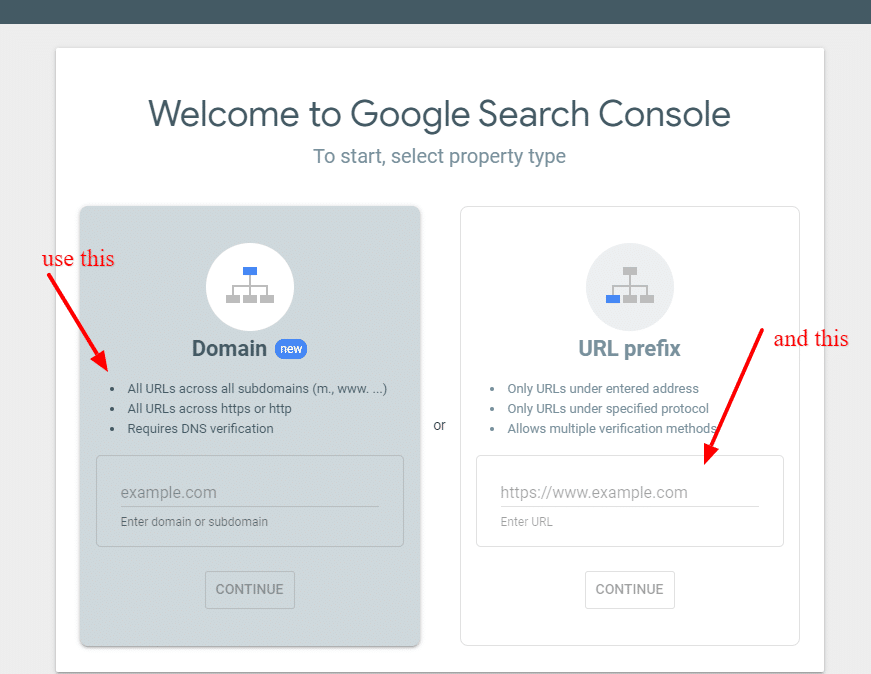Click 'Welcome to Google Search Console' heading
Screen dimensions: 871x674
(x=439, y=114)
